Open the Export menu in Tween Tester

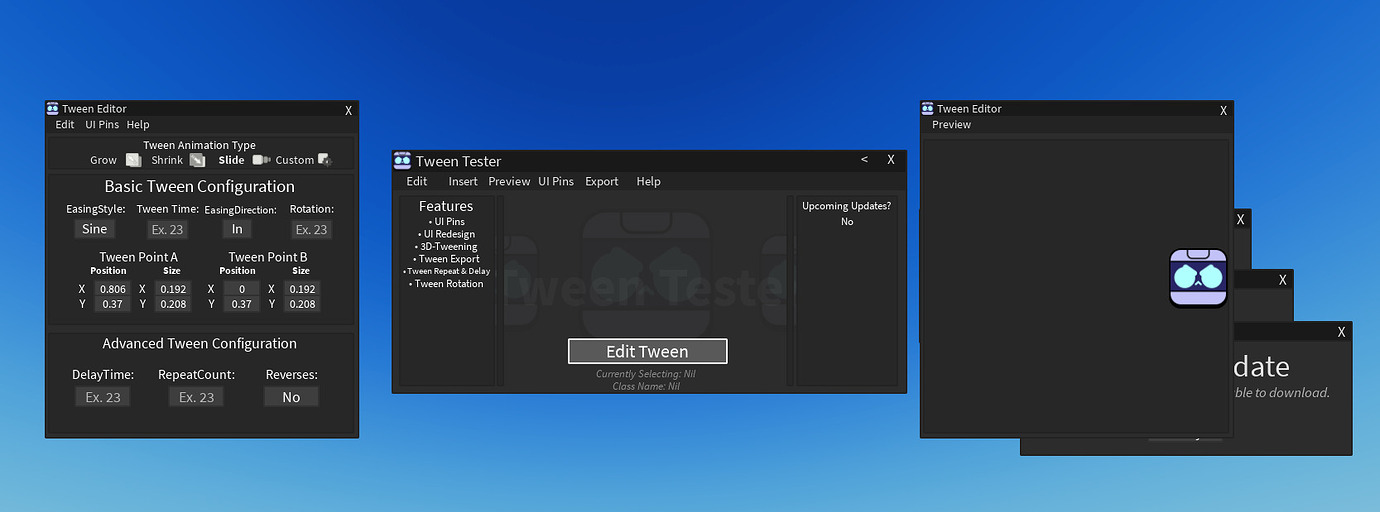click(x=601, y=182)
